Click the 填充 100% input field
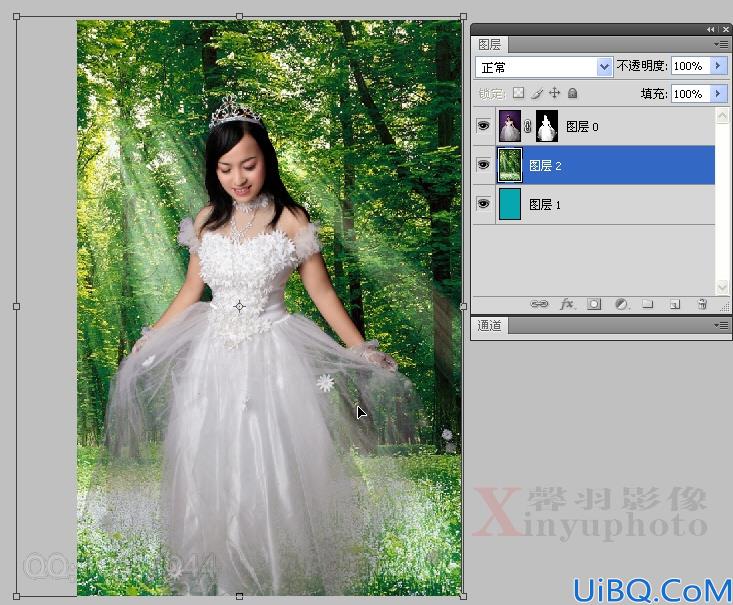The width and height of the screenshot is (733, 605). click(691, 94)
